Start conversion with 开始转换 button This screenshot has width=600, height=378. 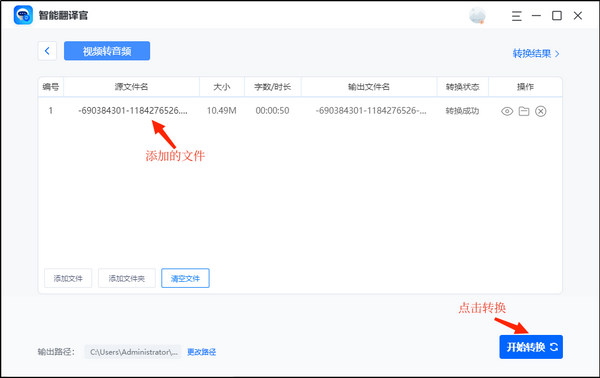pyautogui.click(x=531, y=347)
